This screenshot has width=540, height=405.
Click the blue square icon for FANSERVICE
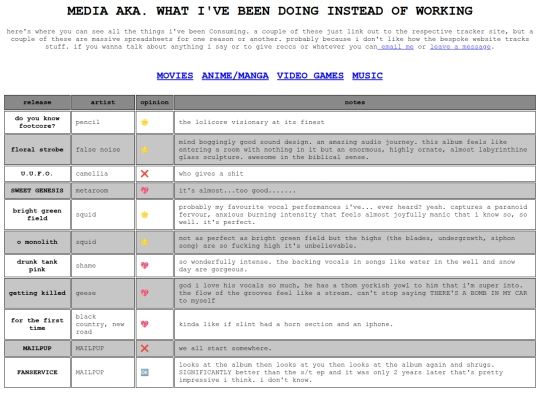[145, 372]
